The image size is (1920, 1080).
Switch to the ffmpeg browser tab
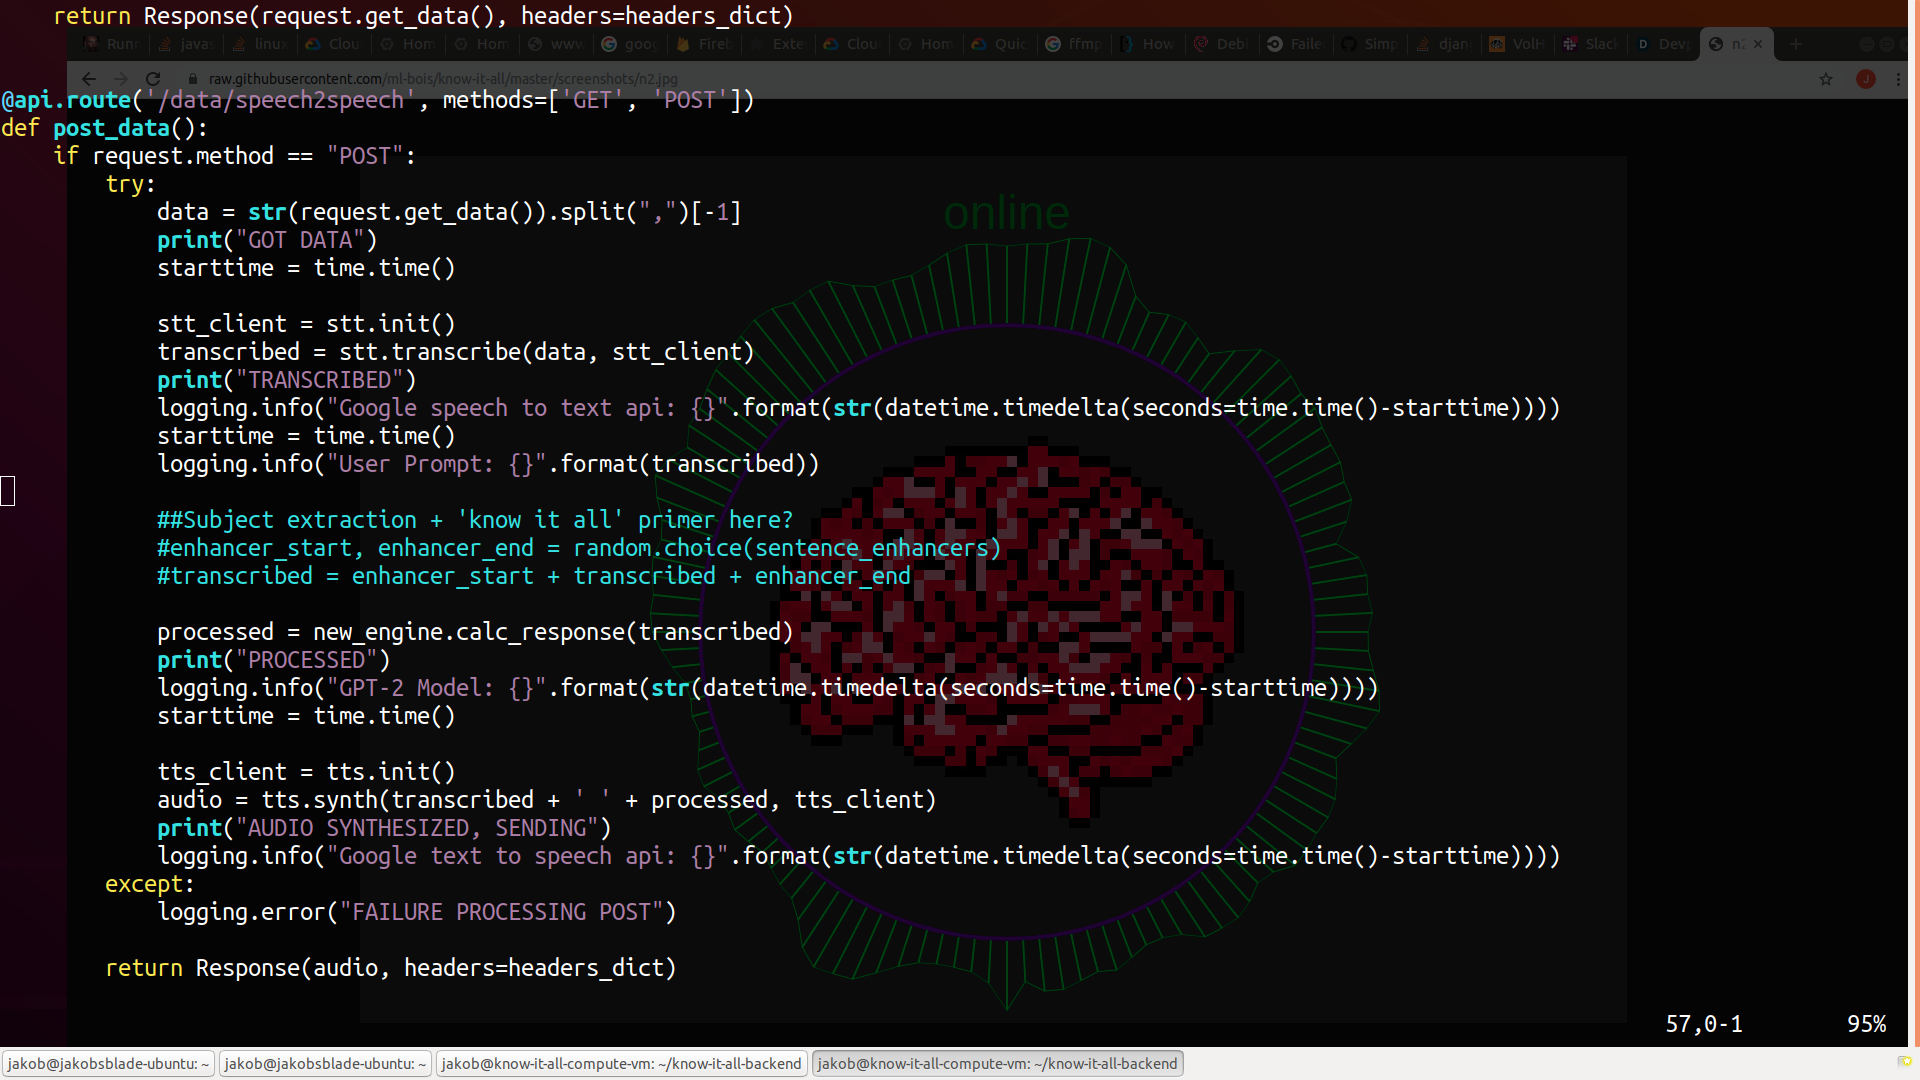tap(1074, 44)
